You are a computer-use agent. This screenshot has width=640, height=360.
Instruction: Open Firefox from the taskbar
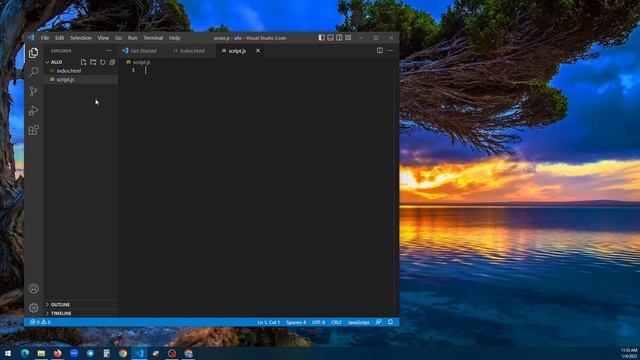pos(58,353)
